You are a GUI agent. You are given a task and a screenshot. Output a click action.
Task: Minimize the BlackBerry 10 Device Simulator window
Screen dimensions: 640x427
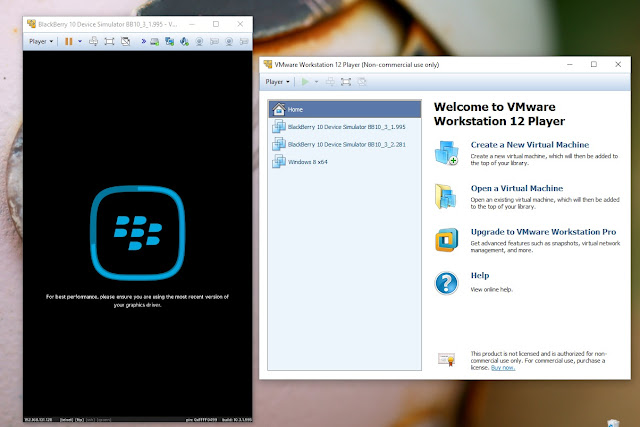coord(192,24)
